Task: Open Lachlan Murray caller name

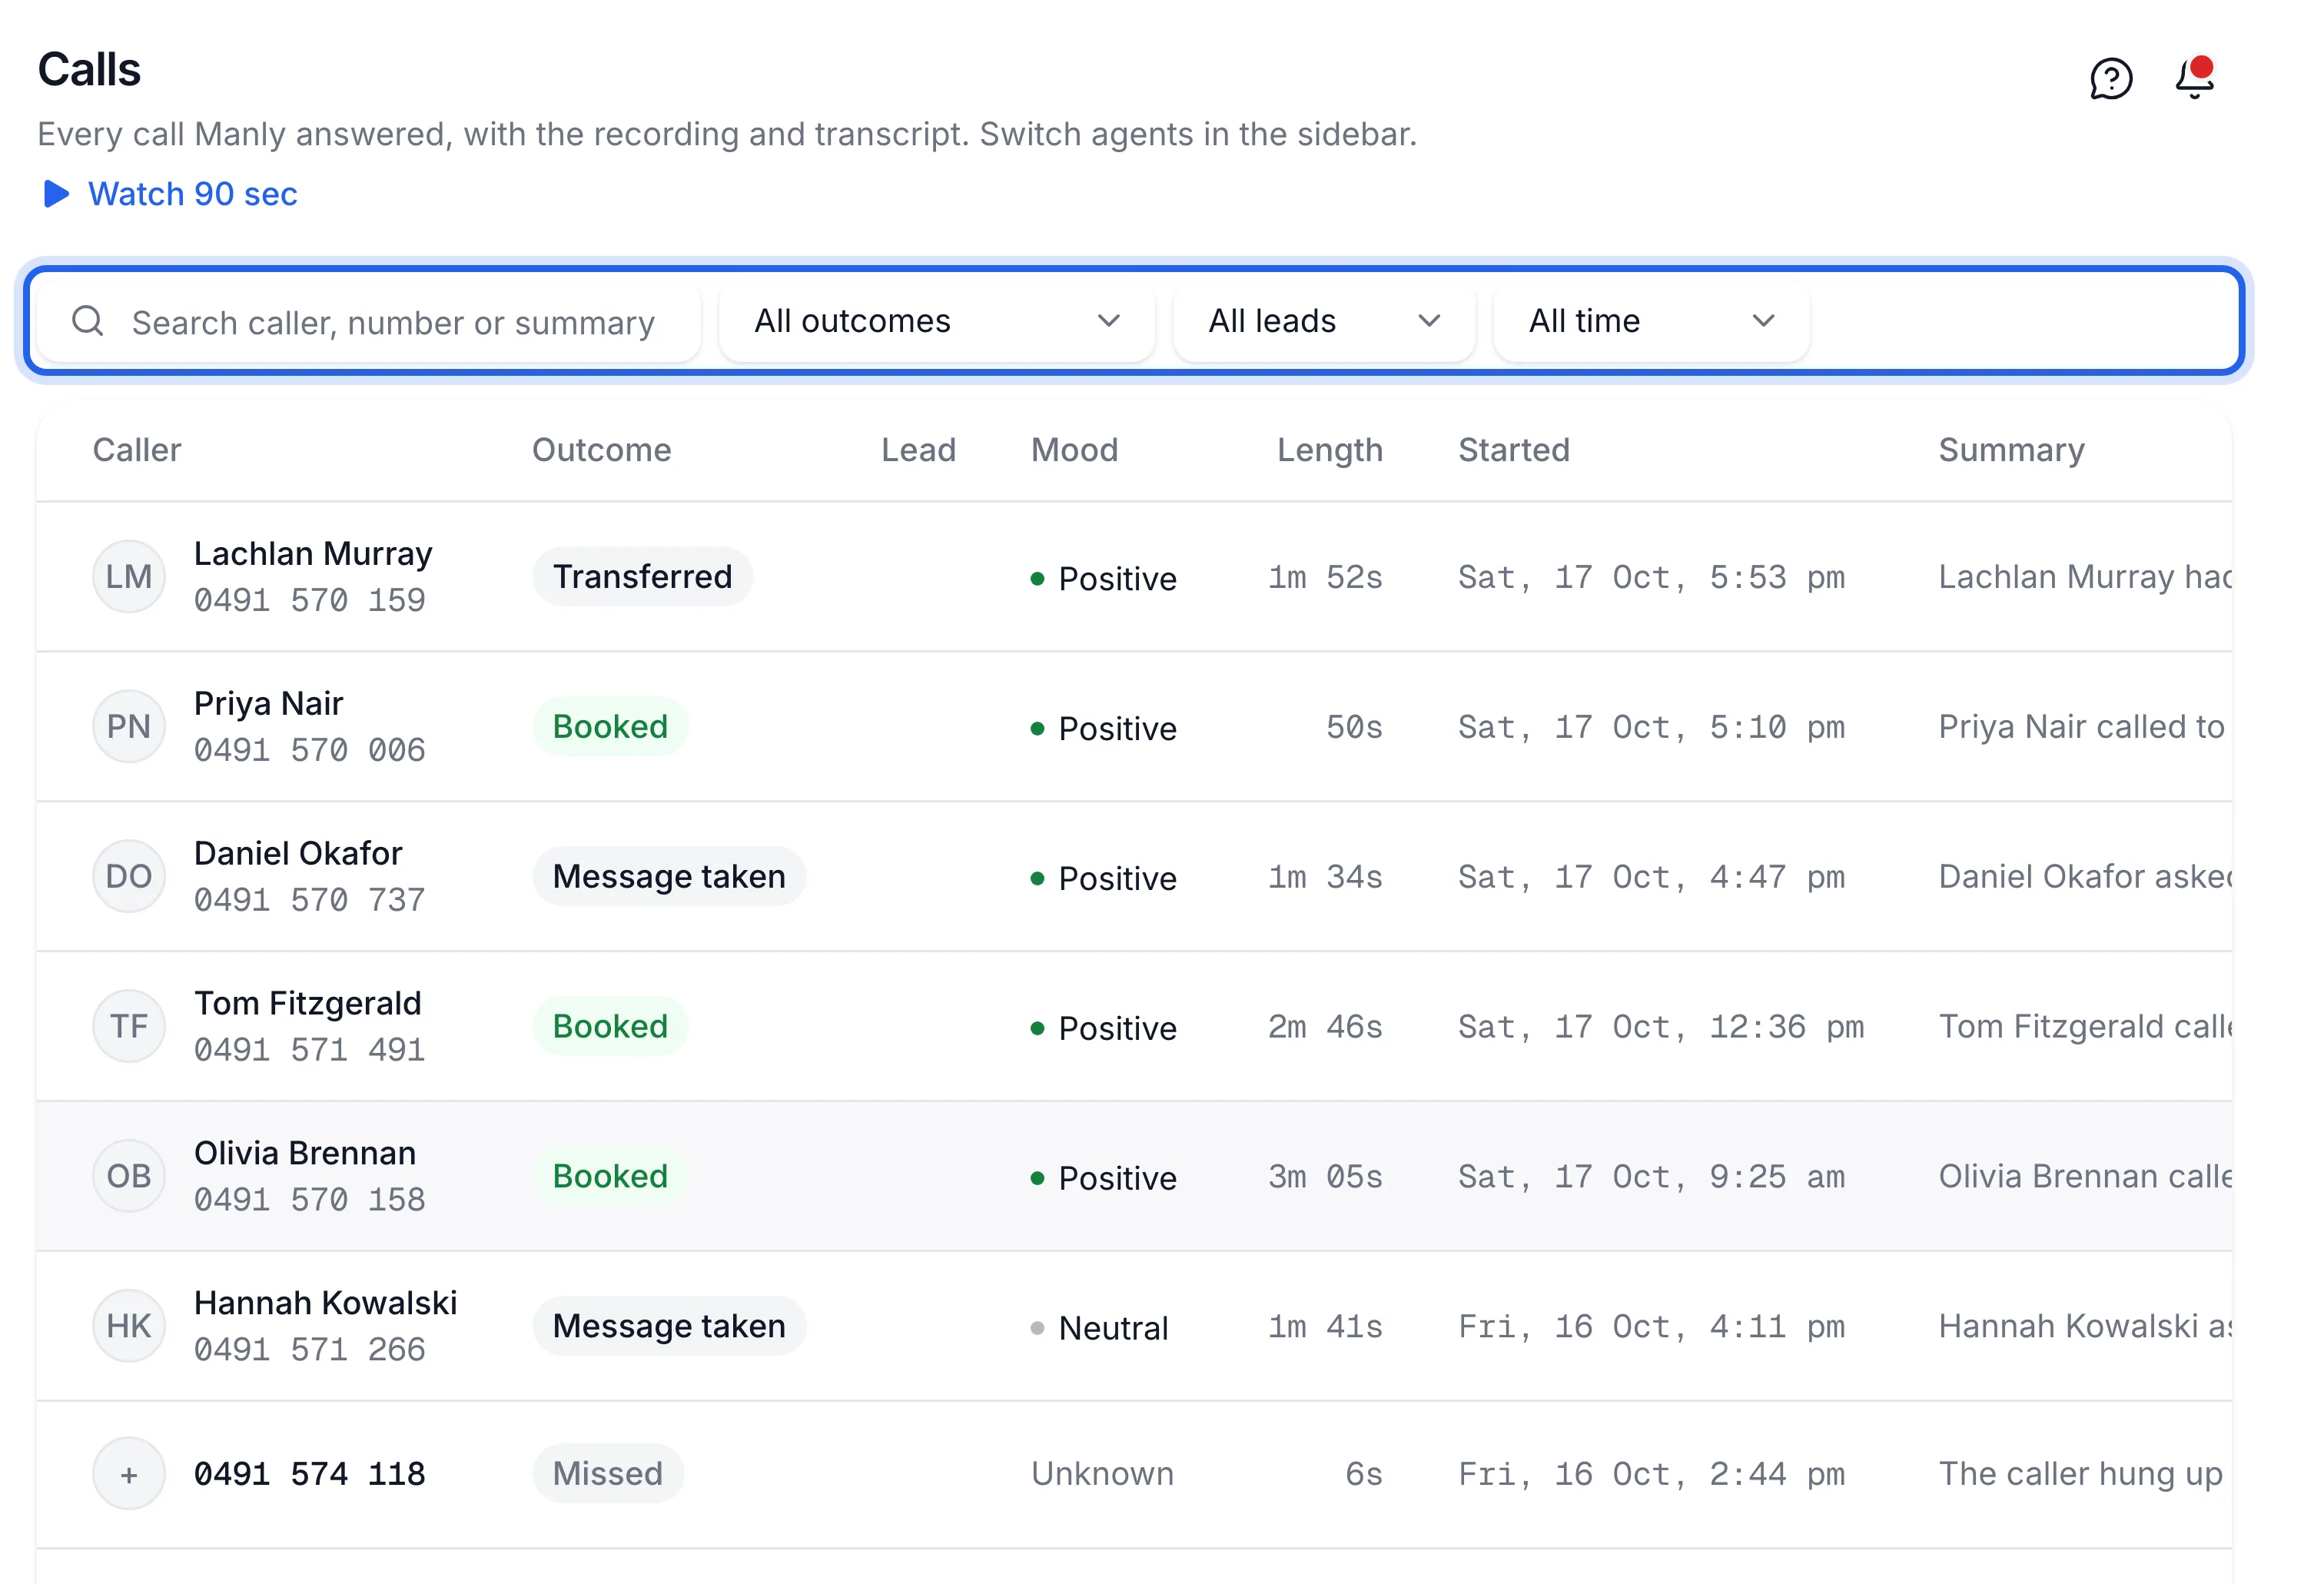Action: [x=313, y=553]
